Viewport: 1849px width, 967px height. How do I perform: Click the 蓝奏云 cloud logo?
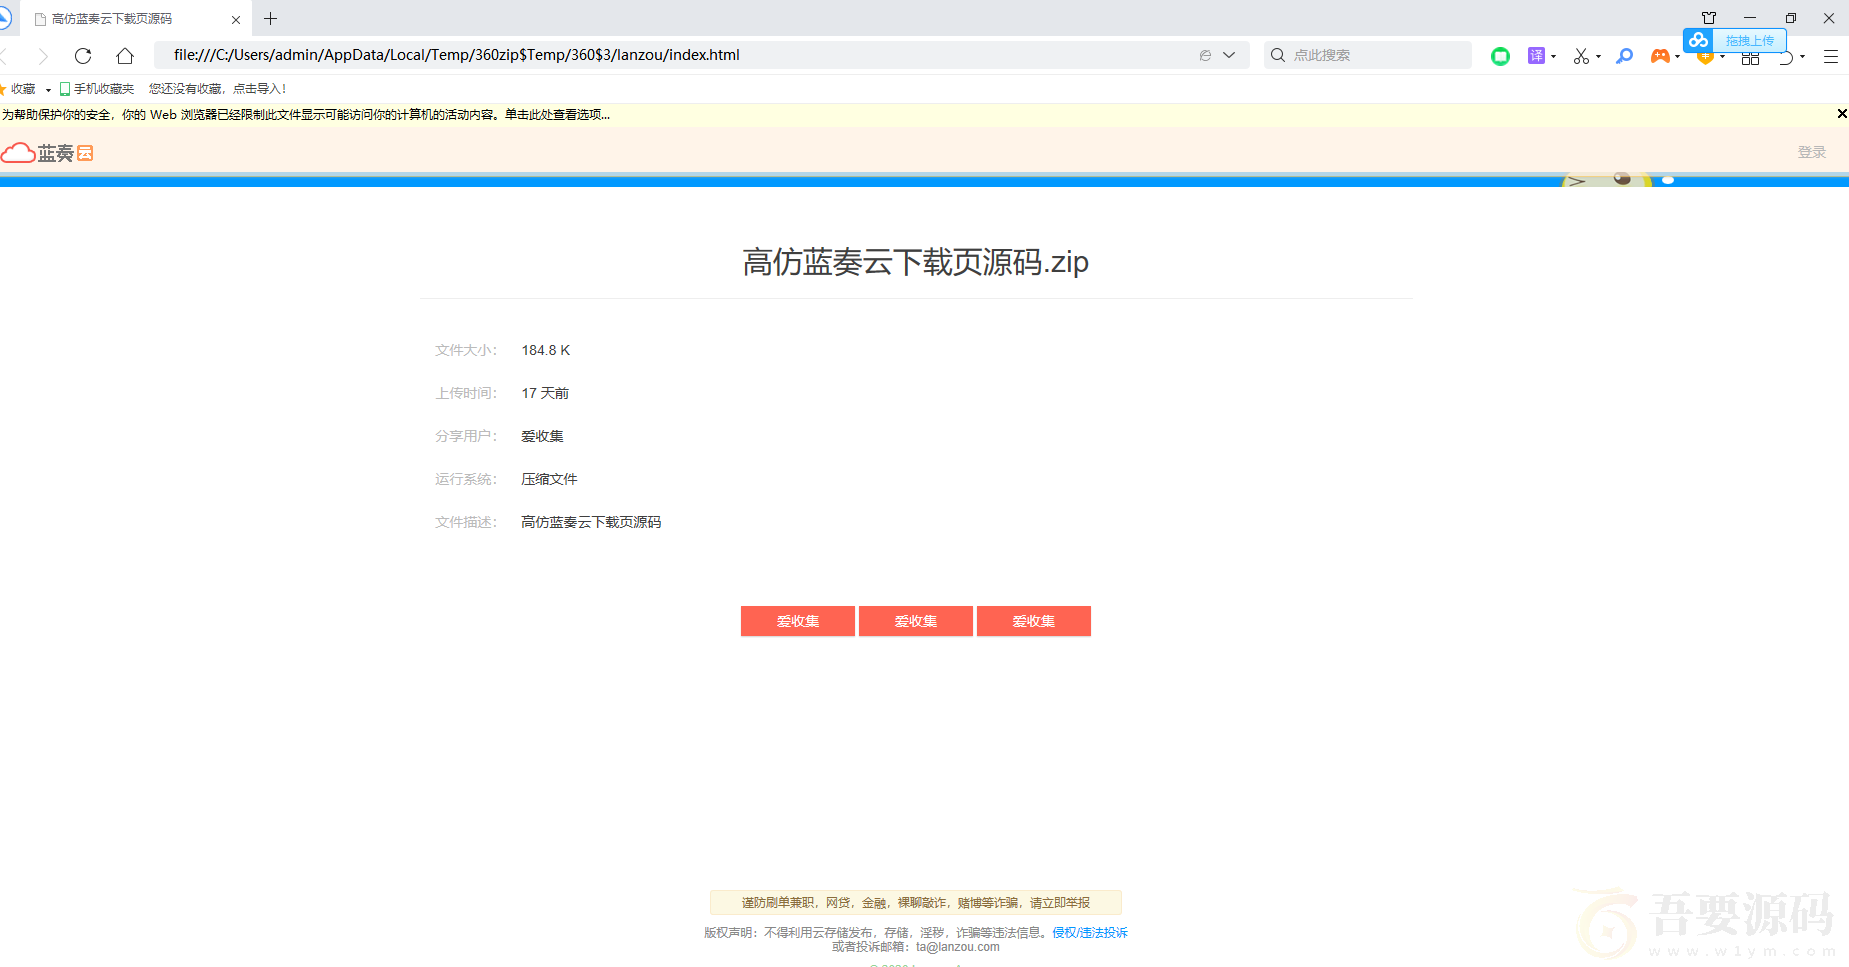47,153
